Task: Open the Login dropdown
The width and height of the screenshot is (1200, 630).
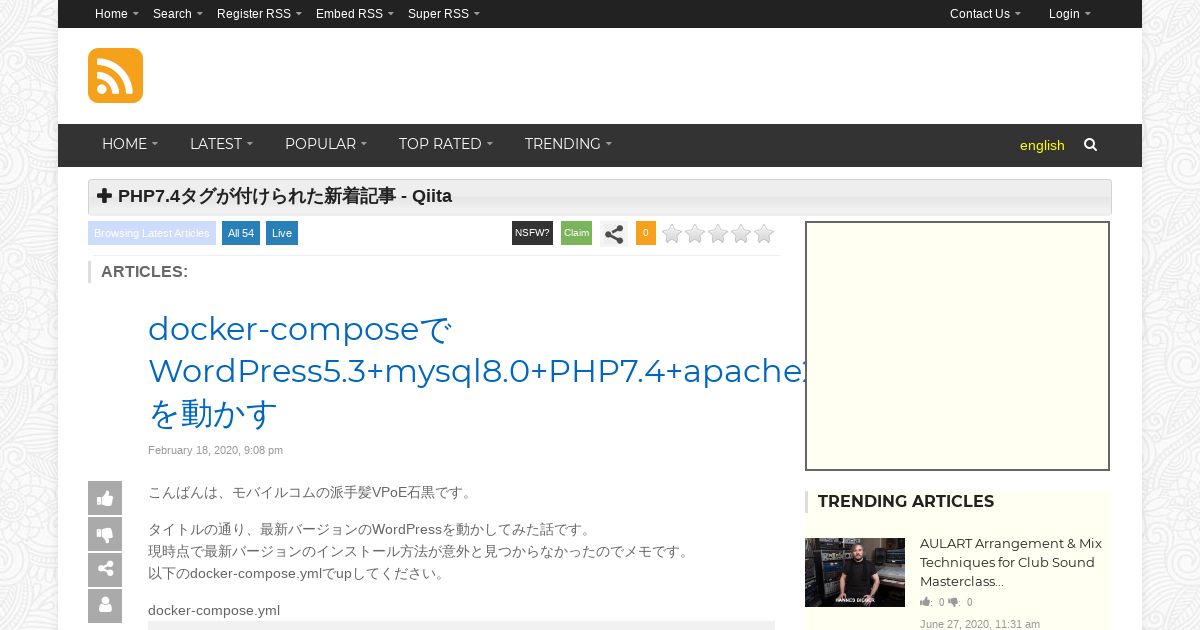Action: 1070,14
